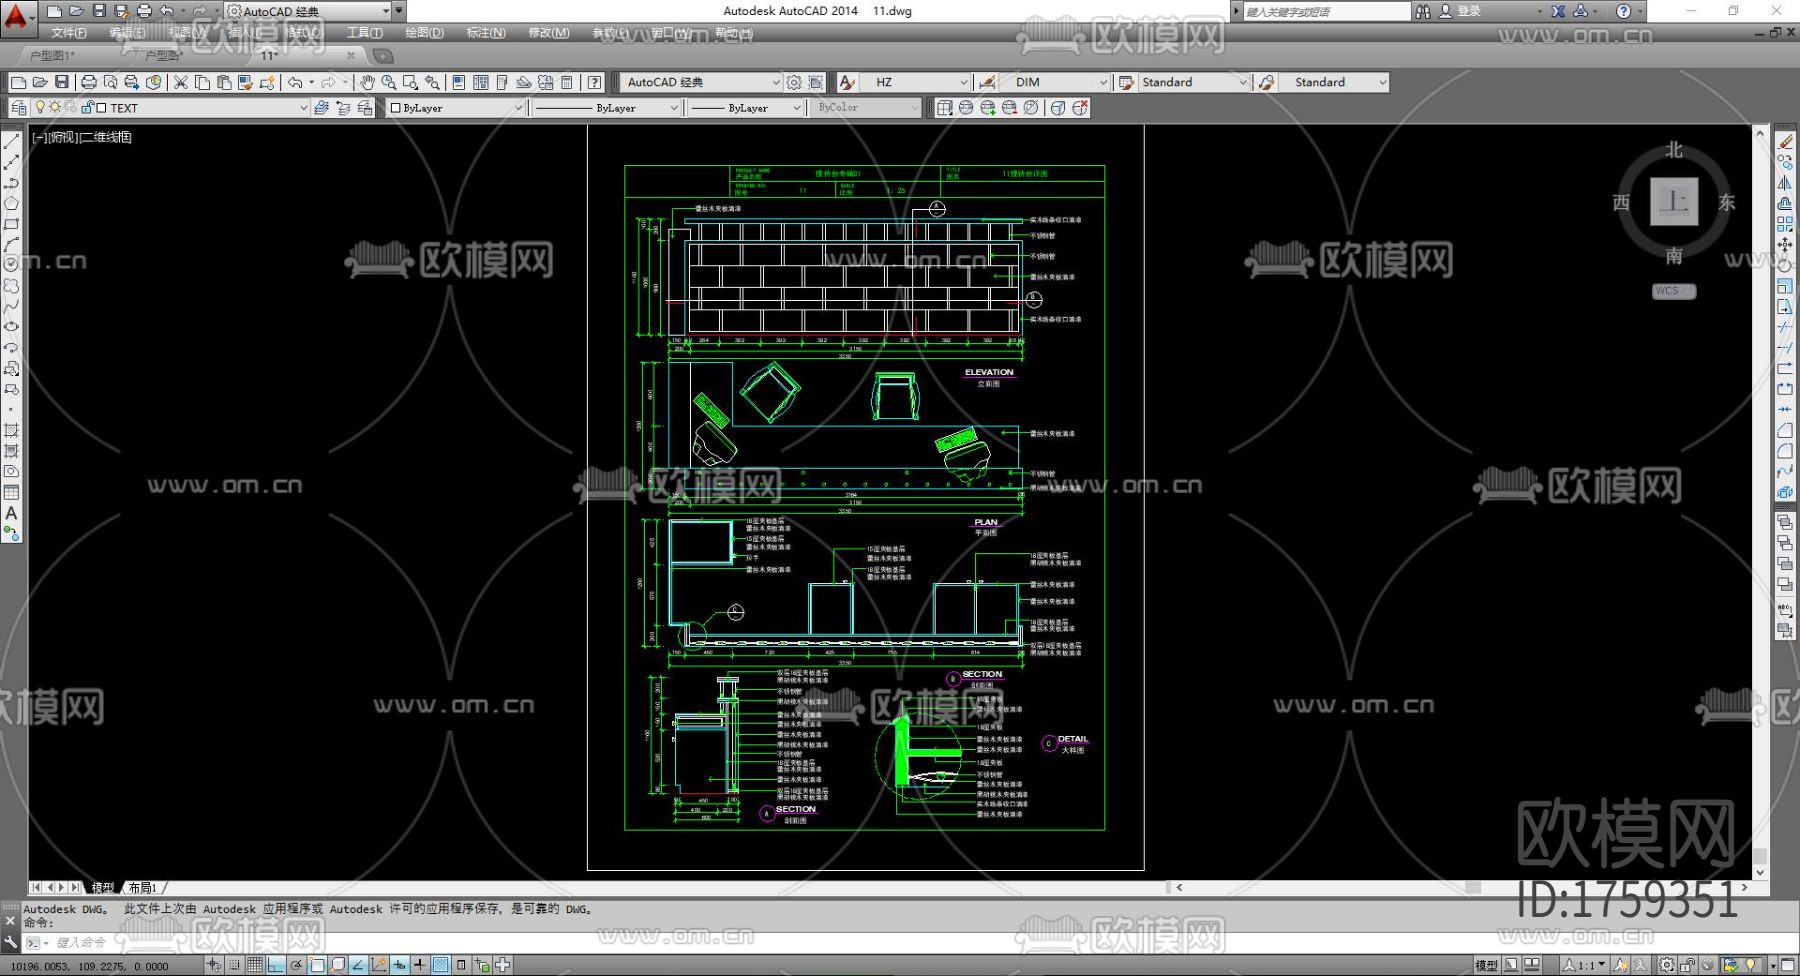Image resolution: width=1800 pixels, height=976 pixels.
Task: Click the Plot (printer) icon in the toolbar
Action: [89, 82]
